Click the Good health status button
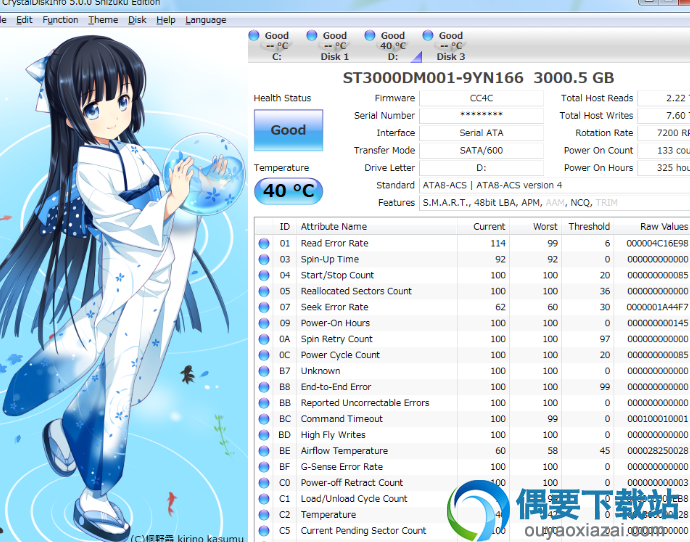This screenshot has width=690, height=542. click(x=288, y=130)
